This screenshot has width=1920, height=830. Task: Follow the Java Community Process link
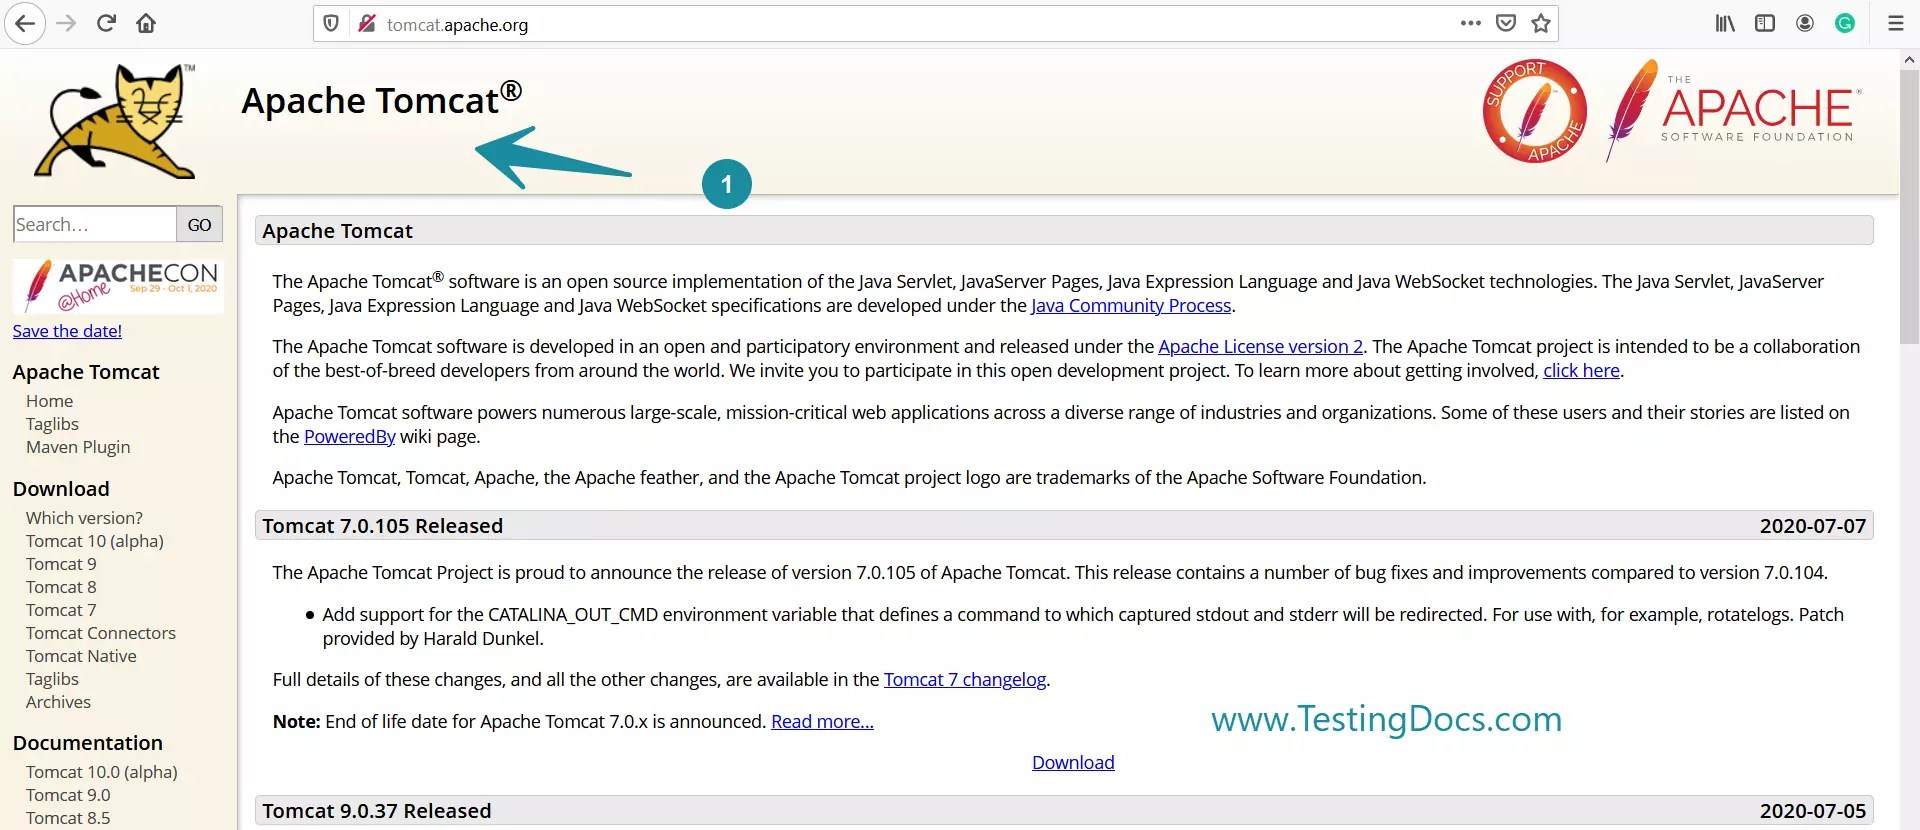click(x=1131, y=306)
